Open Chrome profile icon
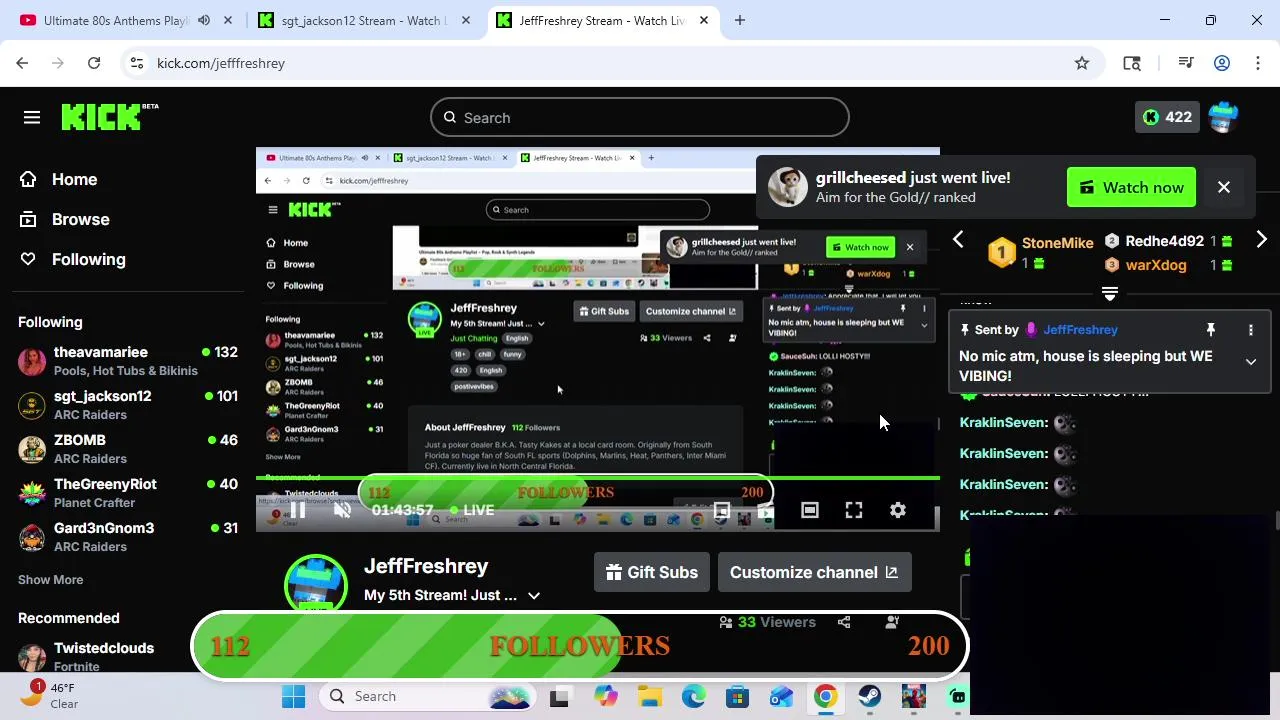 click(1222, 63)
